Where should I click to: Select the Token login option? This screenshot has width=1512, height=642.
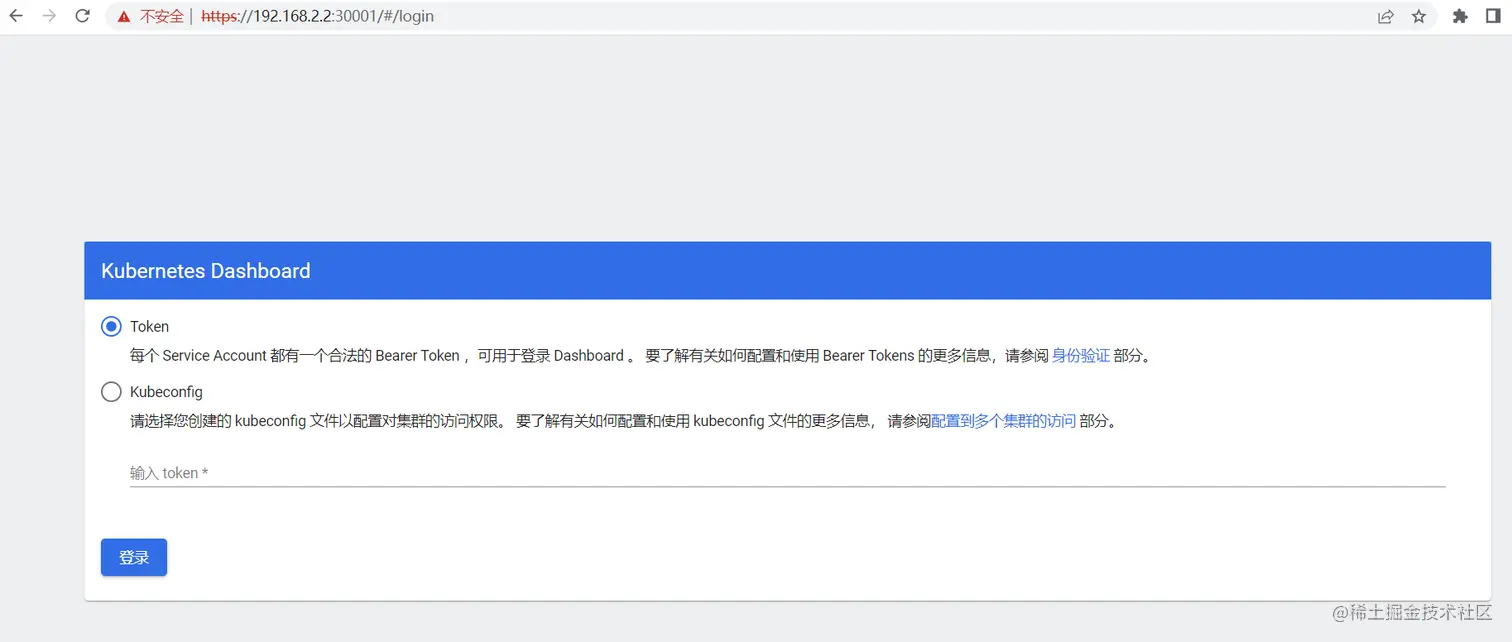[111, 326]
